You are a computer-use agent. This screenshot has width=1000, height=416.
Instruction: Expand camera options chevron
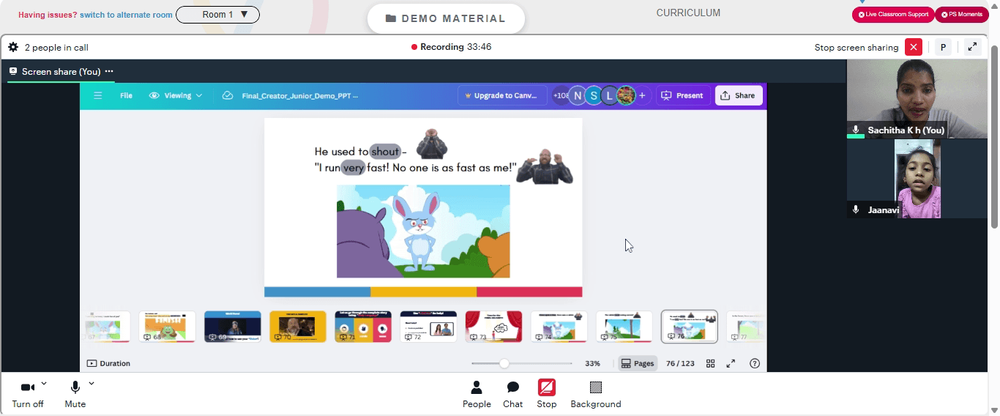(44, 383)
